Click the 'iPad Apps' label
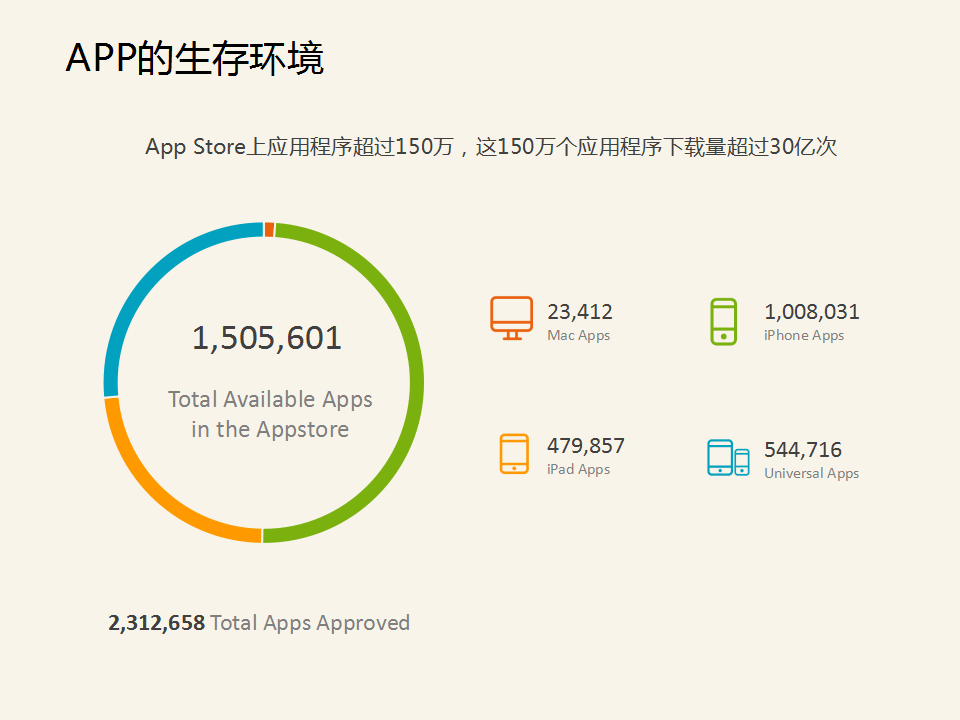The height and width of the screenshot is (720, 960). click(579, 470)
